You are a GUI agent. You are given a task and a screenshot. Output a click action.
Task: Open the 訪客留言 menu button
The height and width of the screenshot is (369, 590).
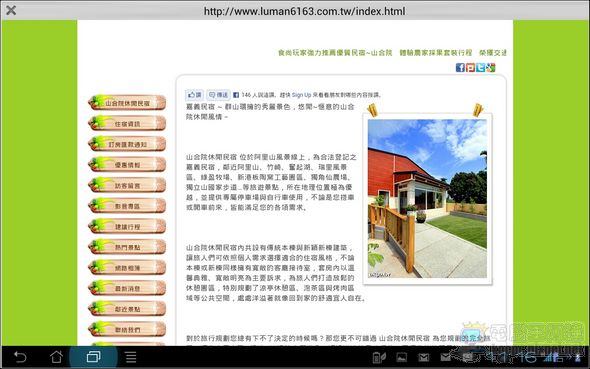click(x=127, y=185)
